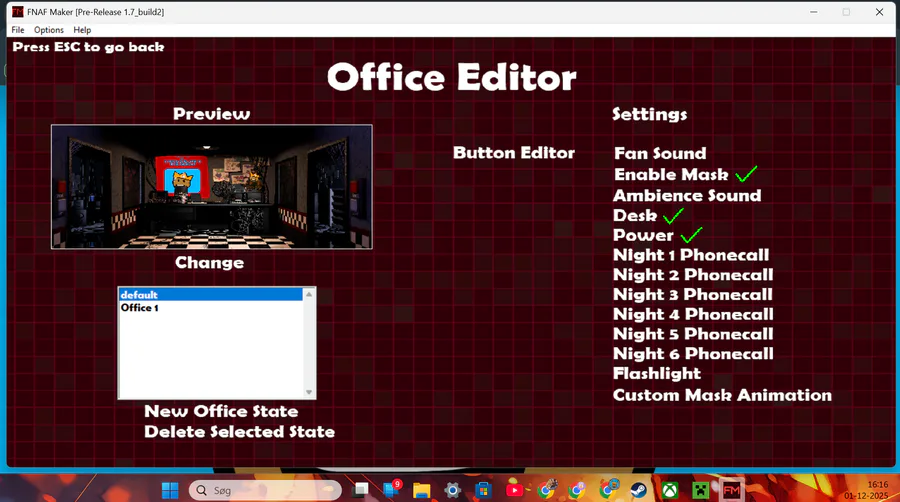Open Task View from taskbar
This screenshot has height=502, width=900.
tap(360, 490)
